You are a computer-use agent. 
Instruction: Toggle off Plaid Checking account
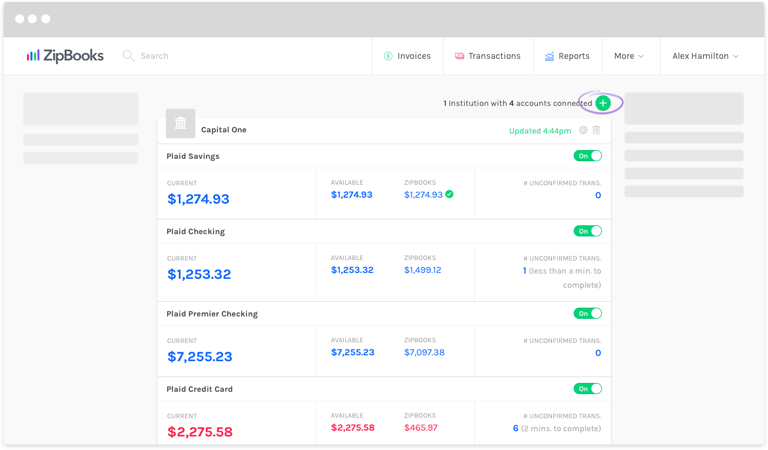pos(588,231)
